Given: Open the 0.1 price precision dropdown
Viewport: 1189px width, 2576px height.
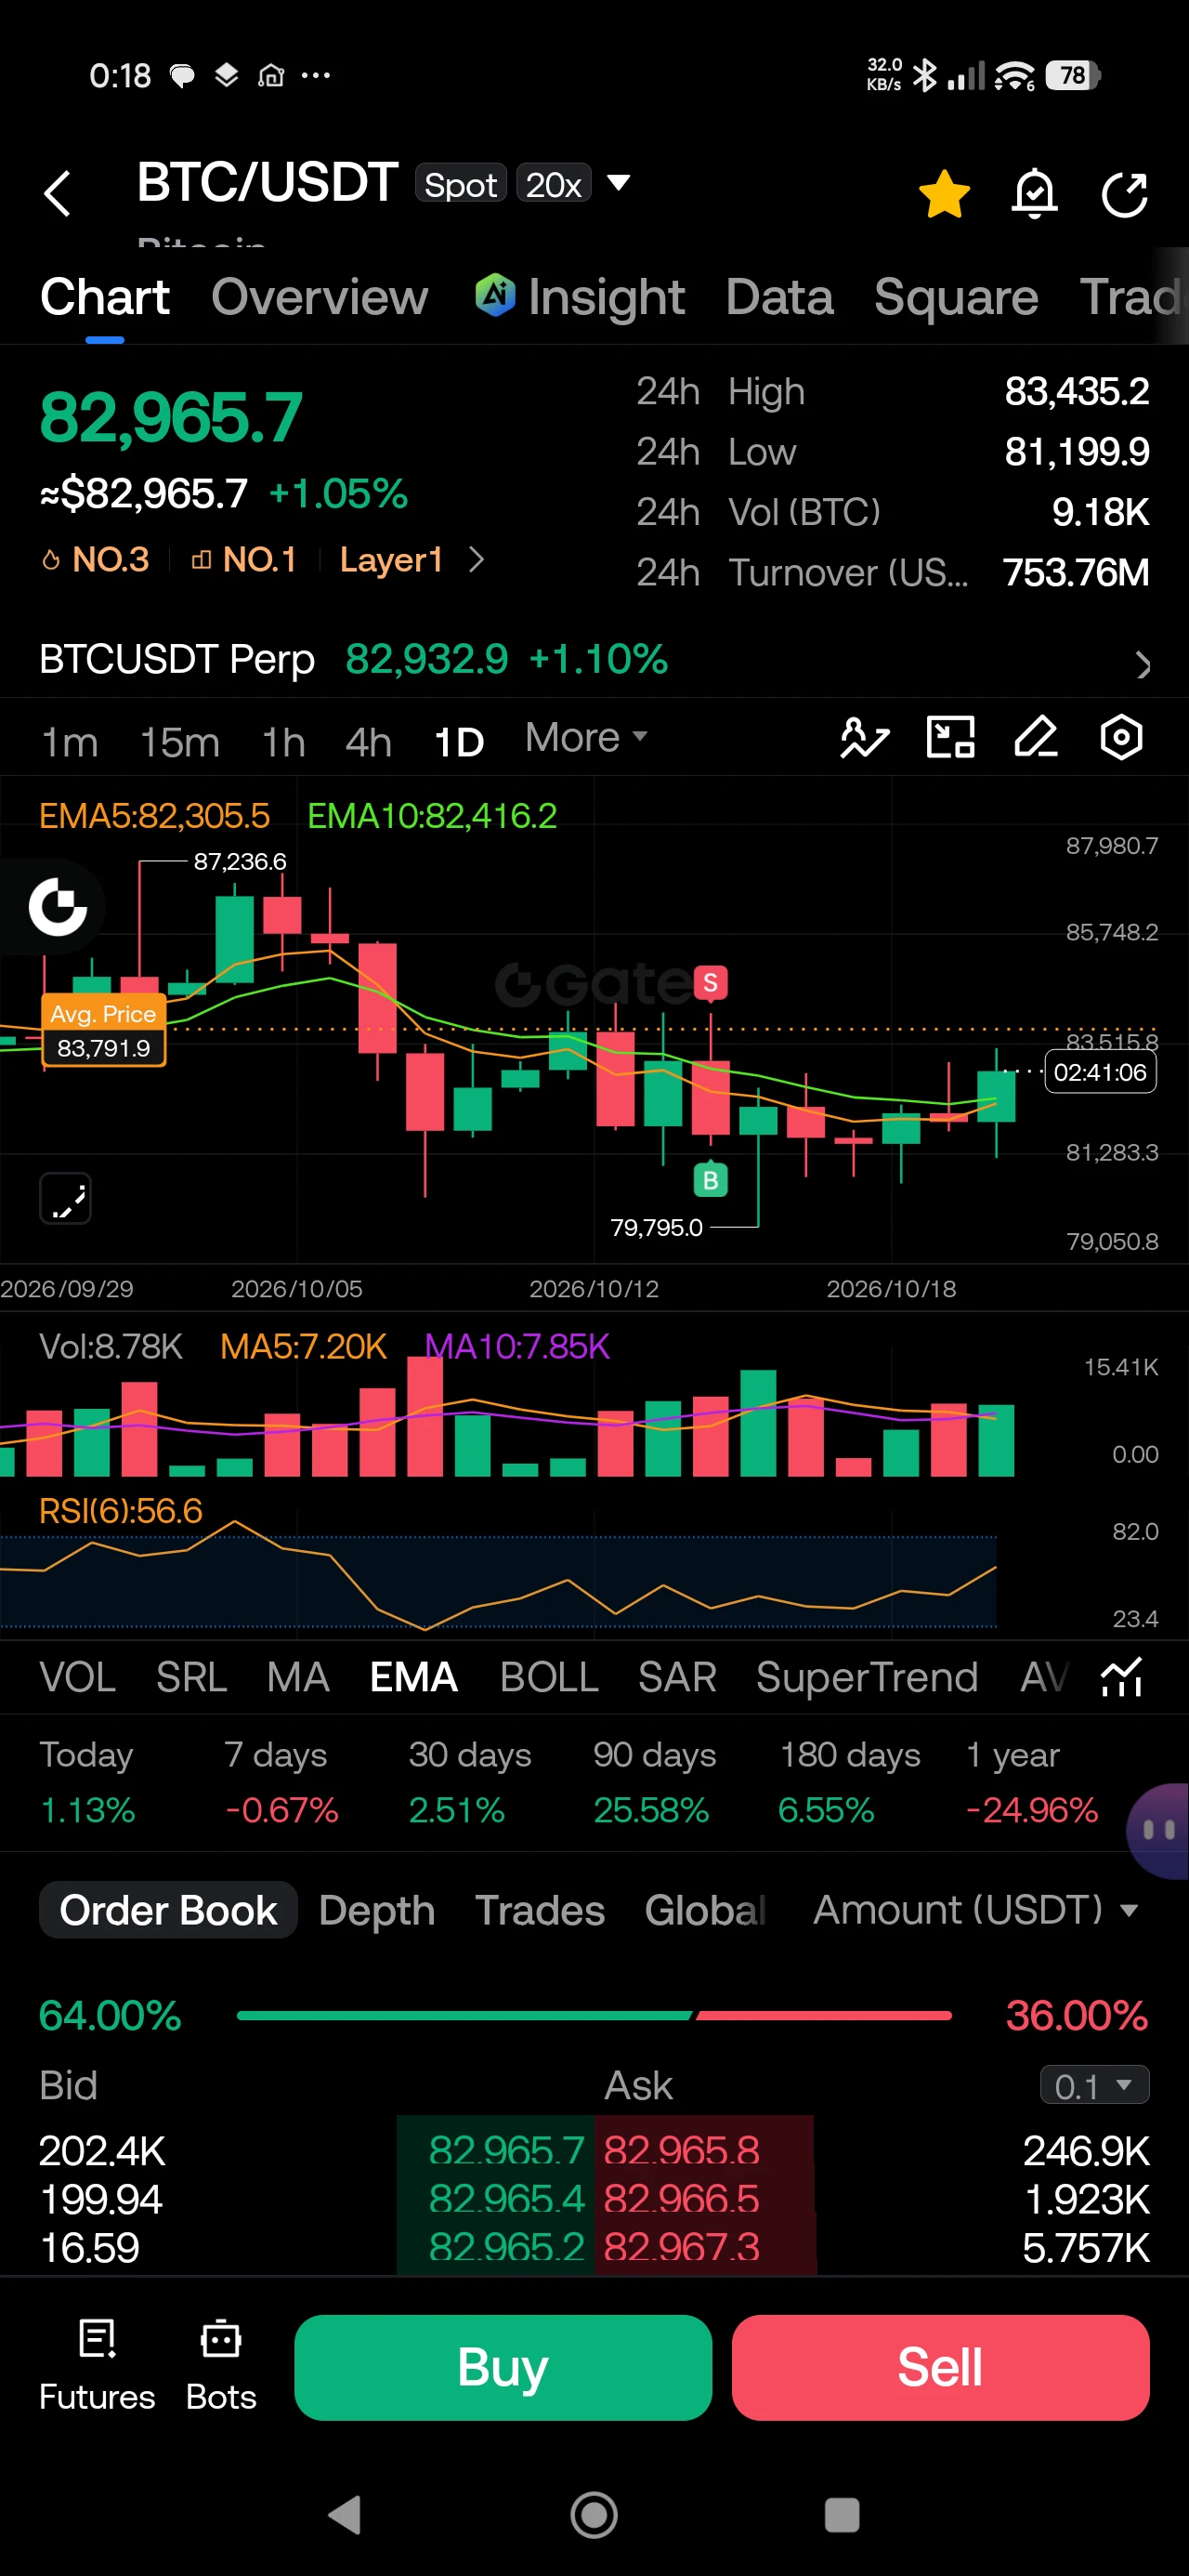Looking at the screenshot, I should pos(1095,2086).
